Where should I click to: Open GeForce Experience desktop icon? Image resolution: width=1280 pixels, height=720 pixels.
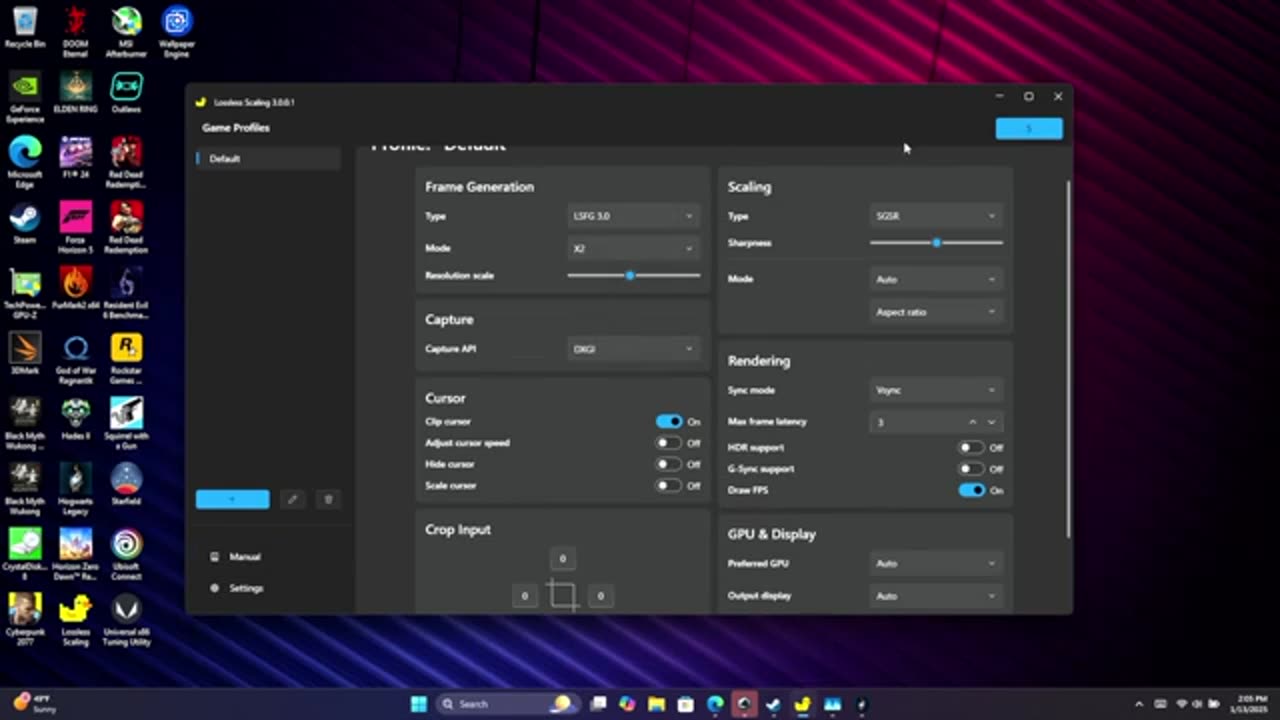(25, 97)
